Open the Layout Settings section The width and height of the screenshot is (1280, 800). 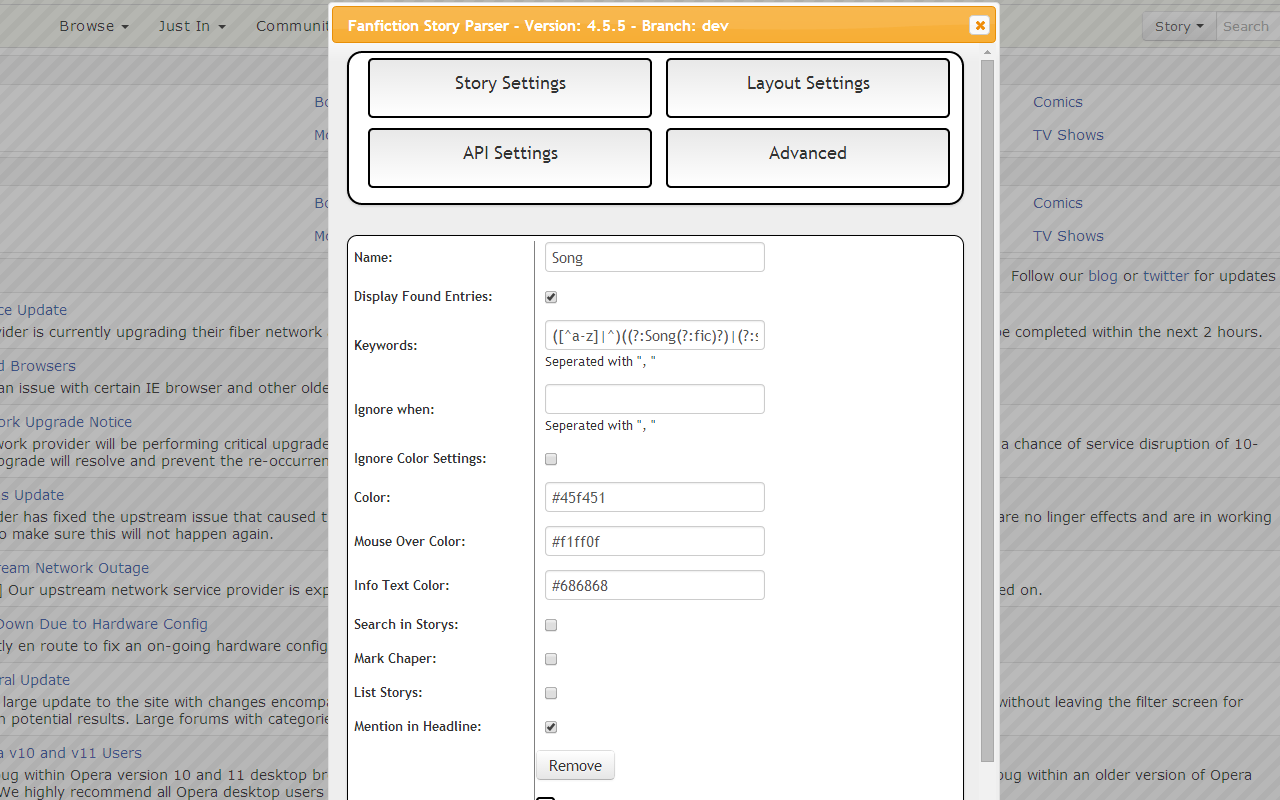808,88
